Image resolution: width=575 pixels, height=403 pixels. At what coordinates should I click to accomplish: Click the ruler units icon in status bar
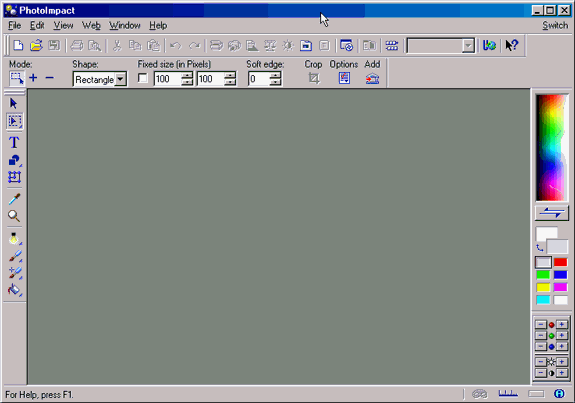point(508,394)
